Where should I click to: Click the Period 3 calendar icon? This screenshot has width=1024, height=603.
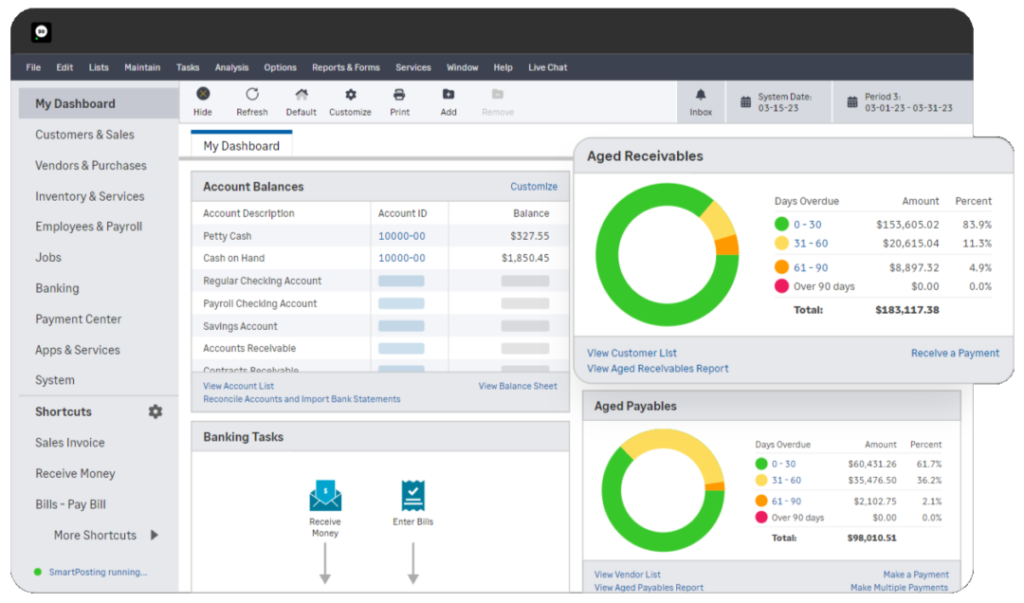(x=852, y=102)
